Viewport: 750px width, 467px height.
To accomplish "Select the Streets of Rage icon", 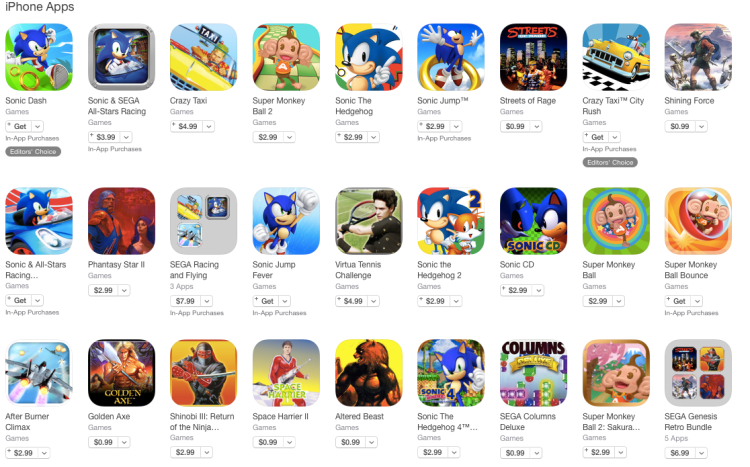I will 533,57.
